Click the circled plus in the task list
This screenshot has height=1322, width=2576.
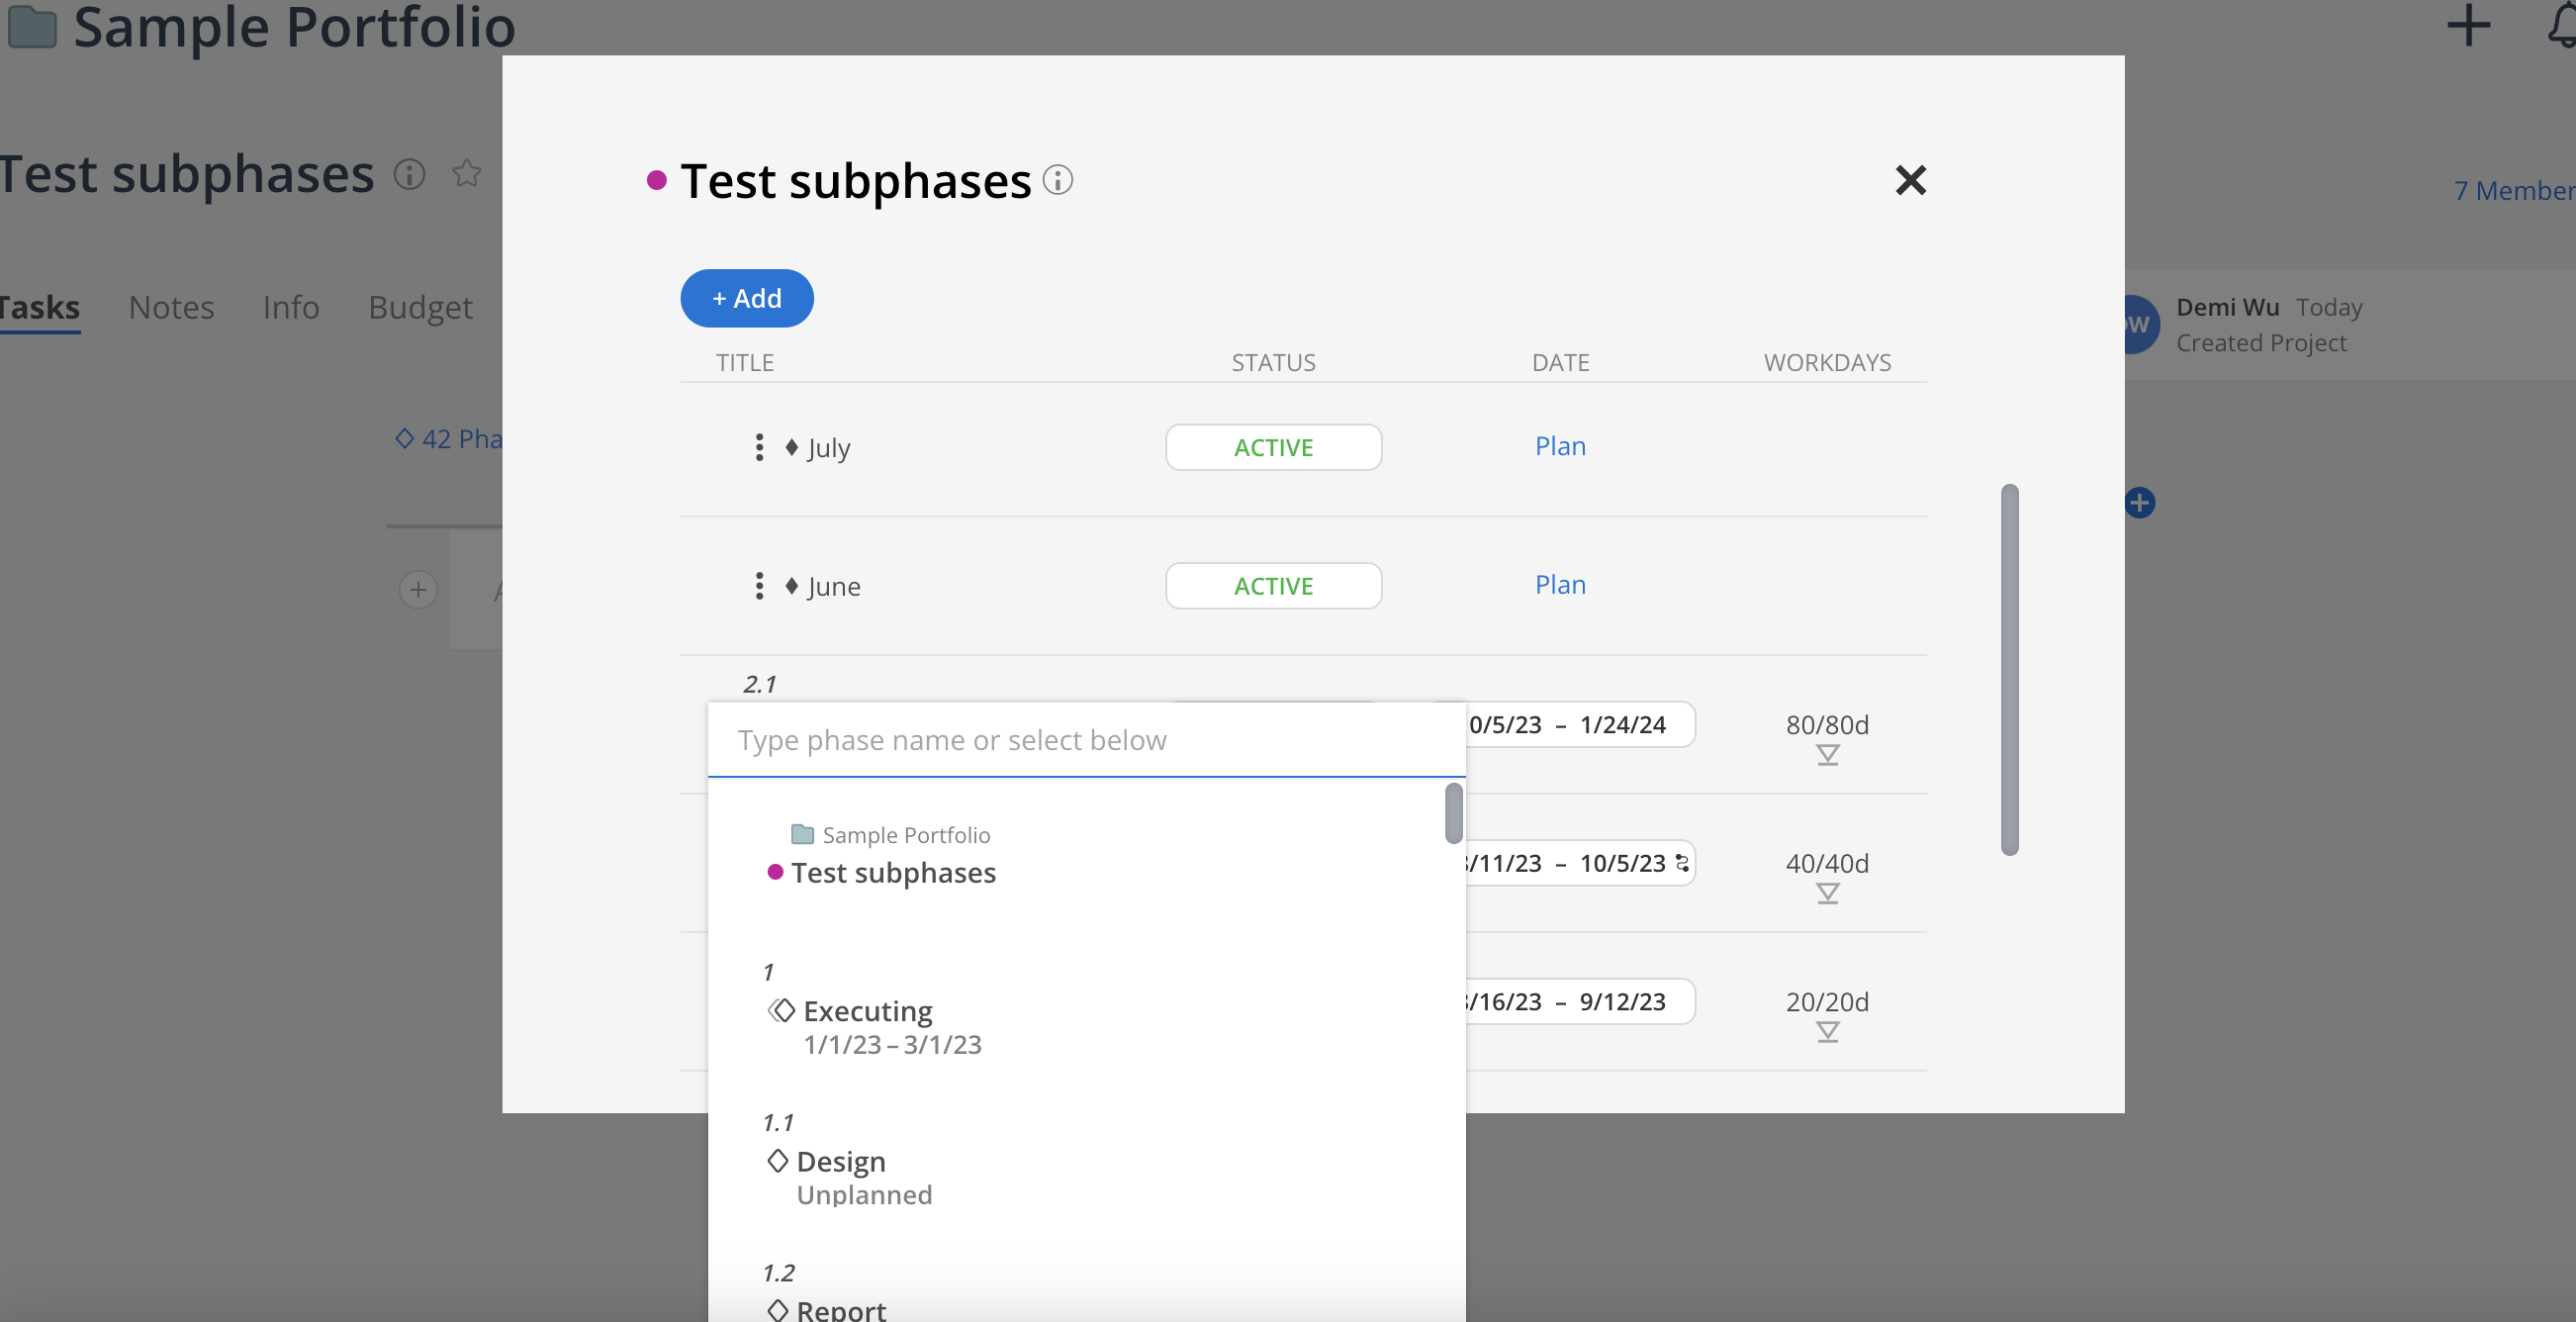click(x=418, y=590)
